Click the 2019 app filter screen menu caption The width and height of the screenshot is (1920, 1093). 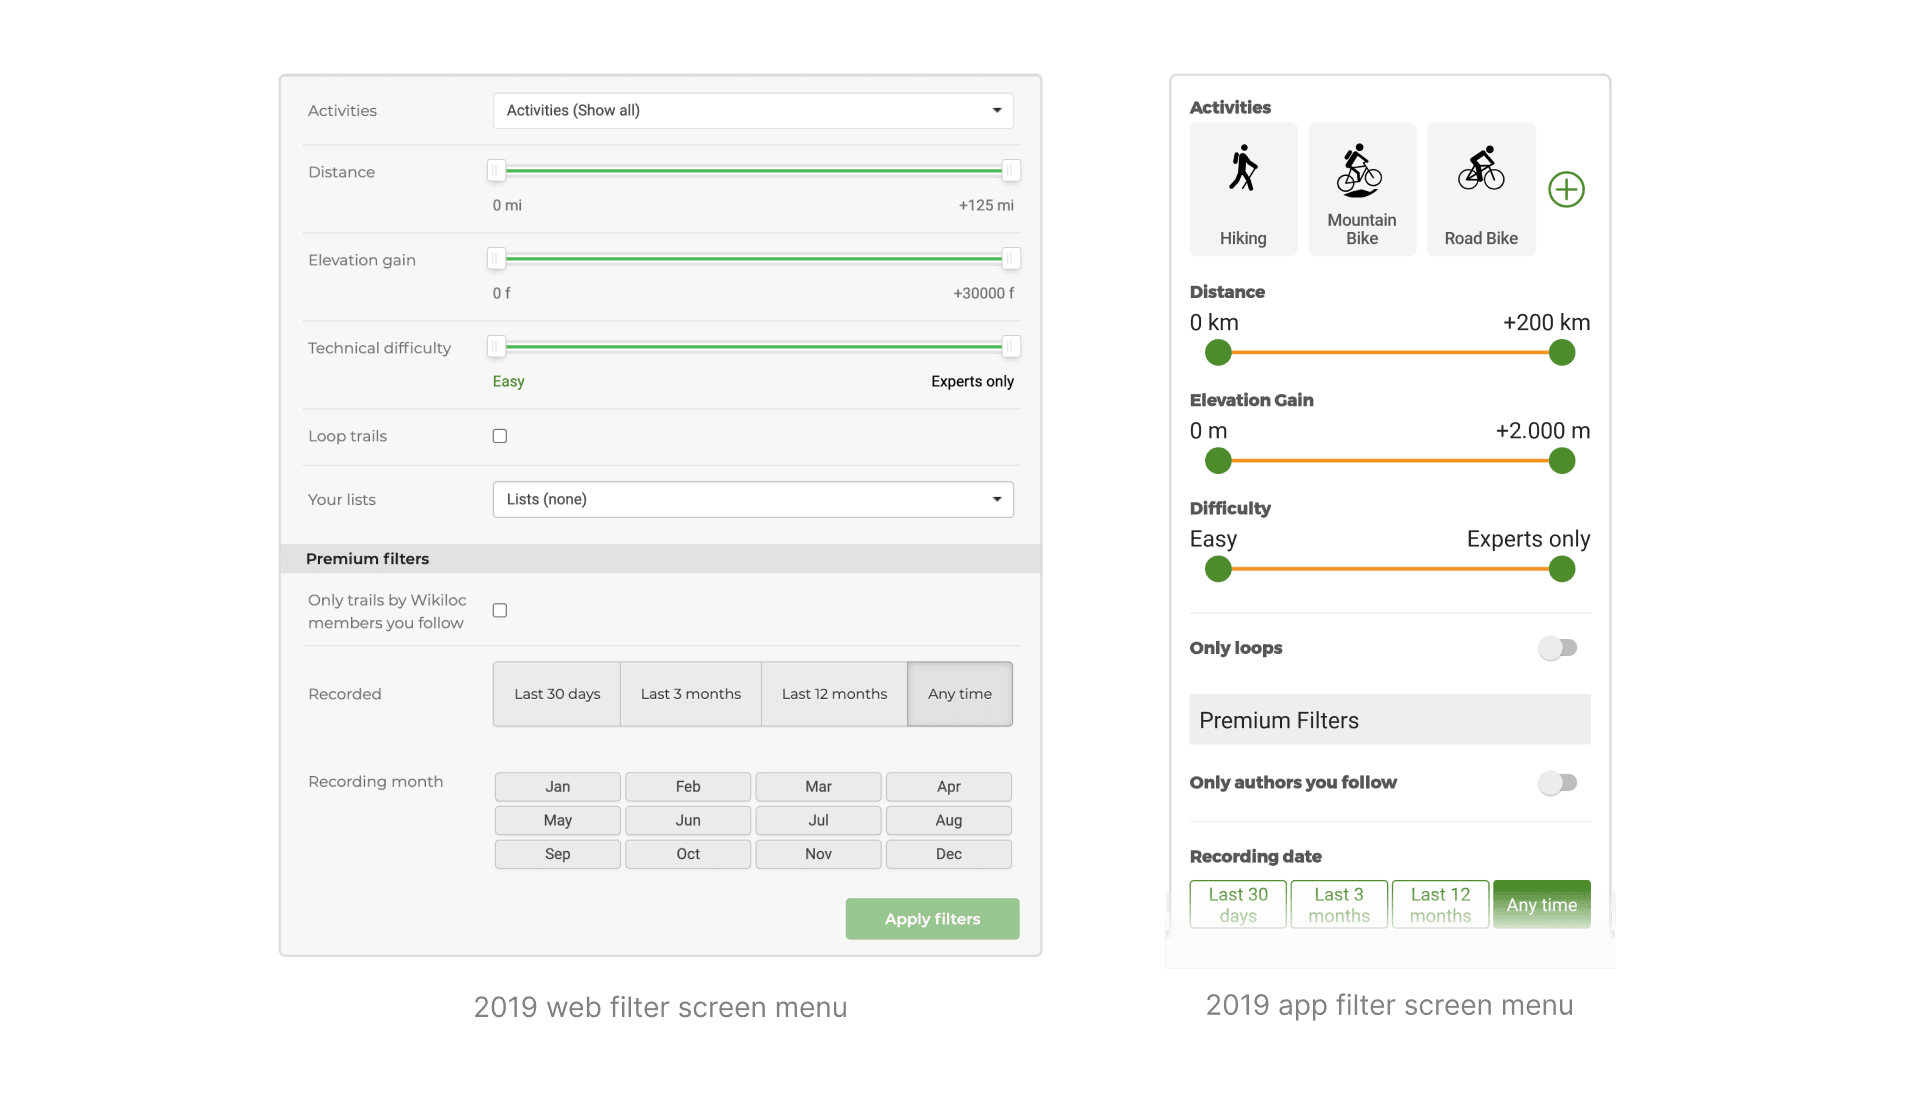click(x=1389, y=1006)
